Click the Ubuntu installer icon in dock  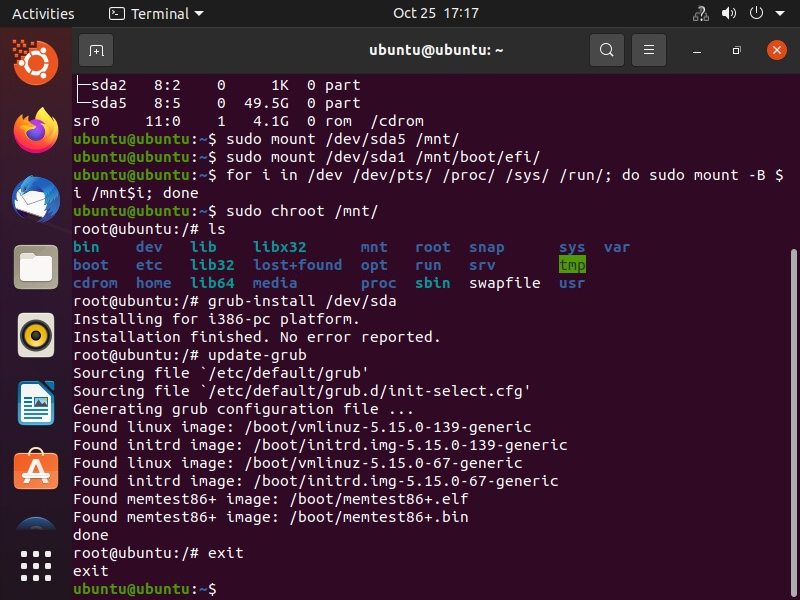click(x=36, y=63)
